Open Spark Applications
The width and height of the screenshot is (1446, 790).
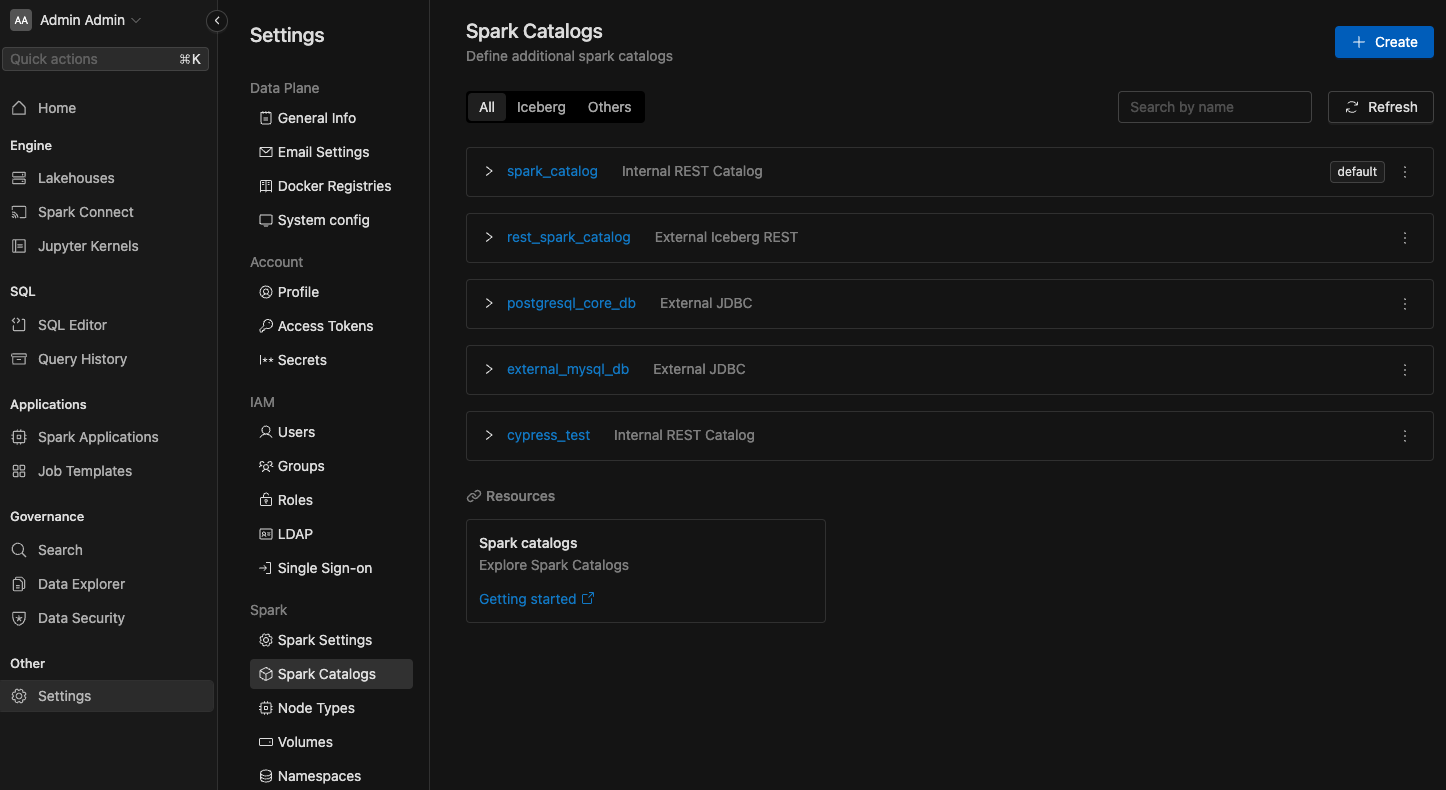(107, 437)
